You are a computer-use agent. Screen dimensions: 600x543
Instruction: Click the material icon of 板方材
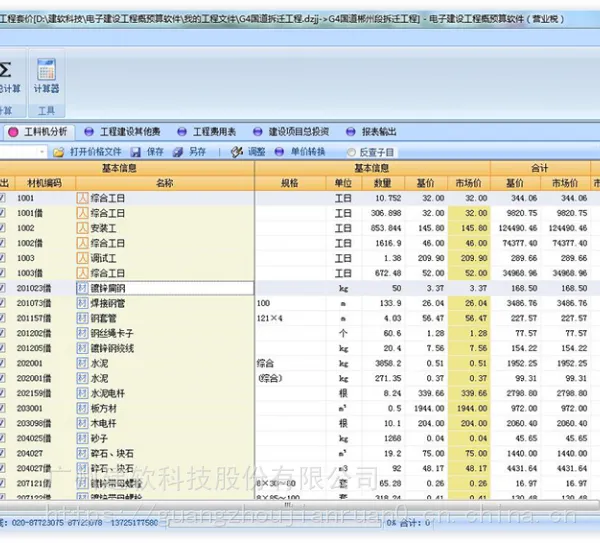point(82,408)
